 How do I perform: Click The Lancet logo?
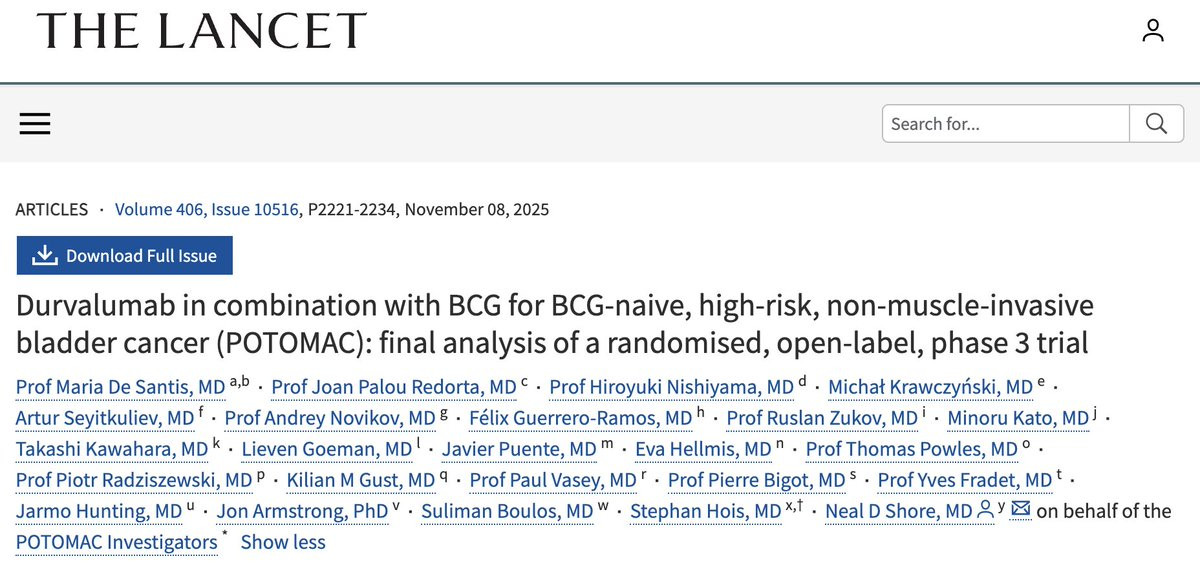(201, 31)
